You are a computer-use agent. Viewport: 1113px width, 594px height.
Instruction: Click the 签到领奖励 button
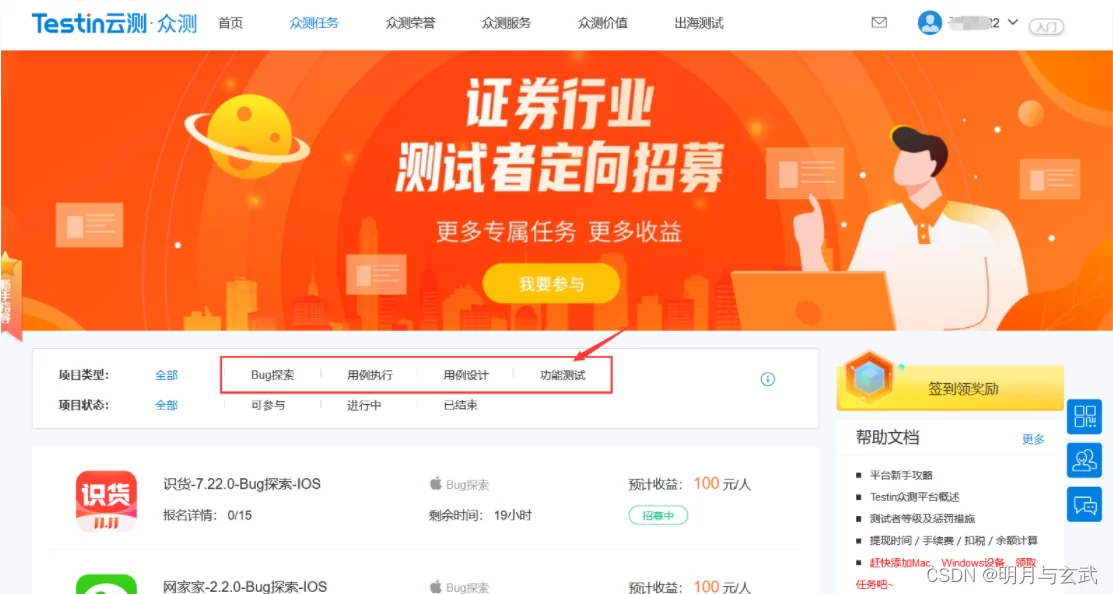(962, 388)
